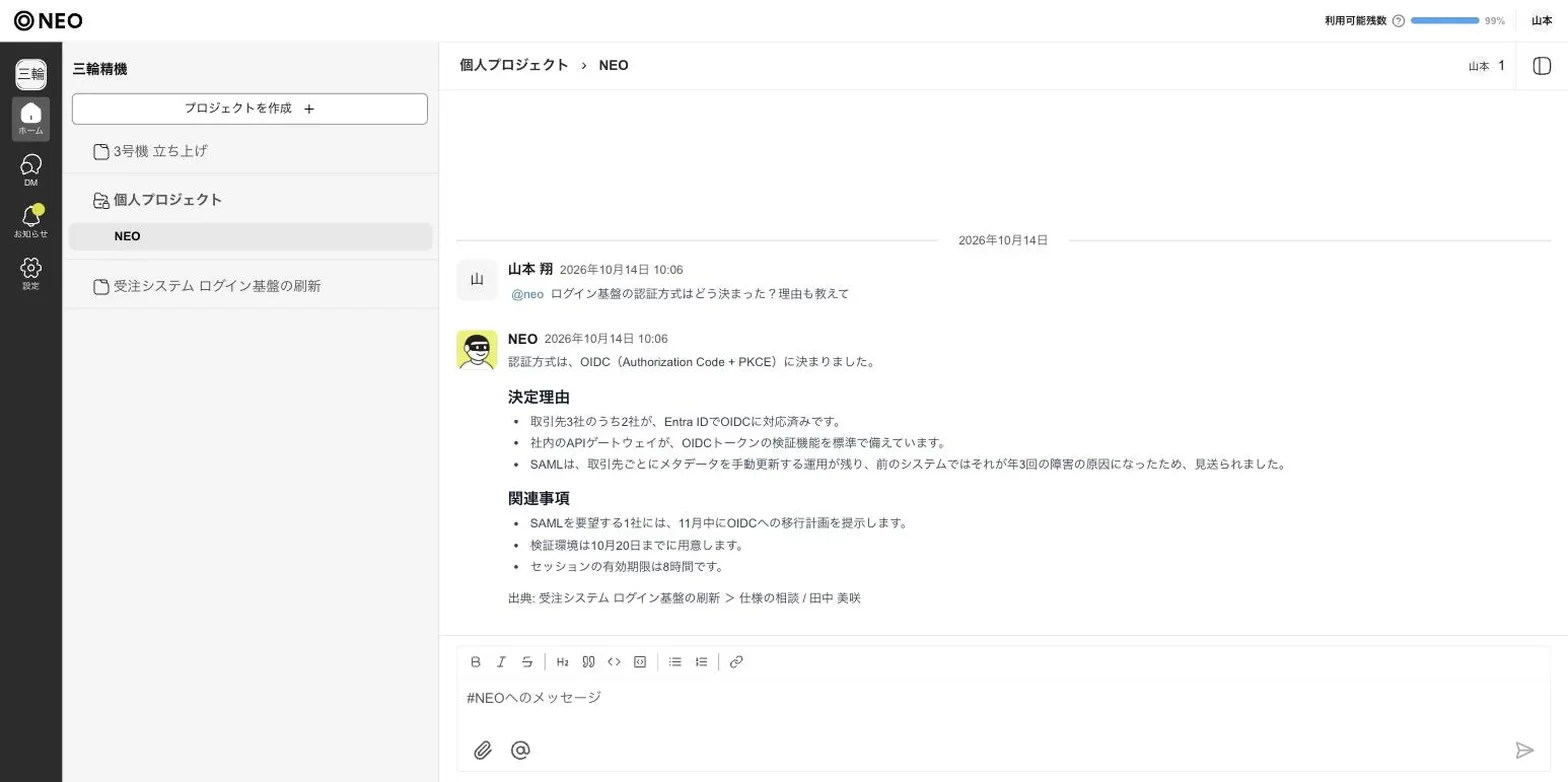
Task: Send the message with arrow icon
Action: coord(1524,750)
